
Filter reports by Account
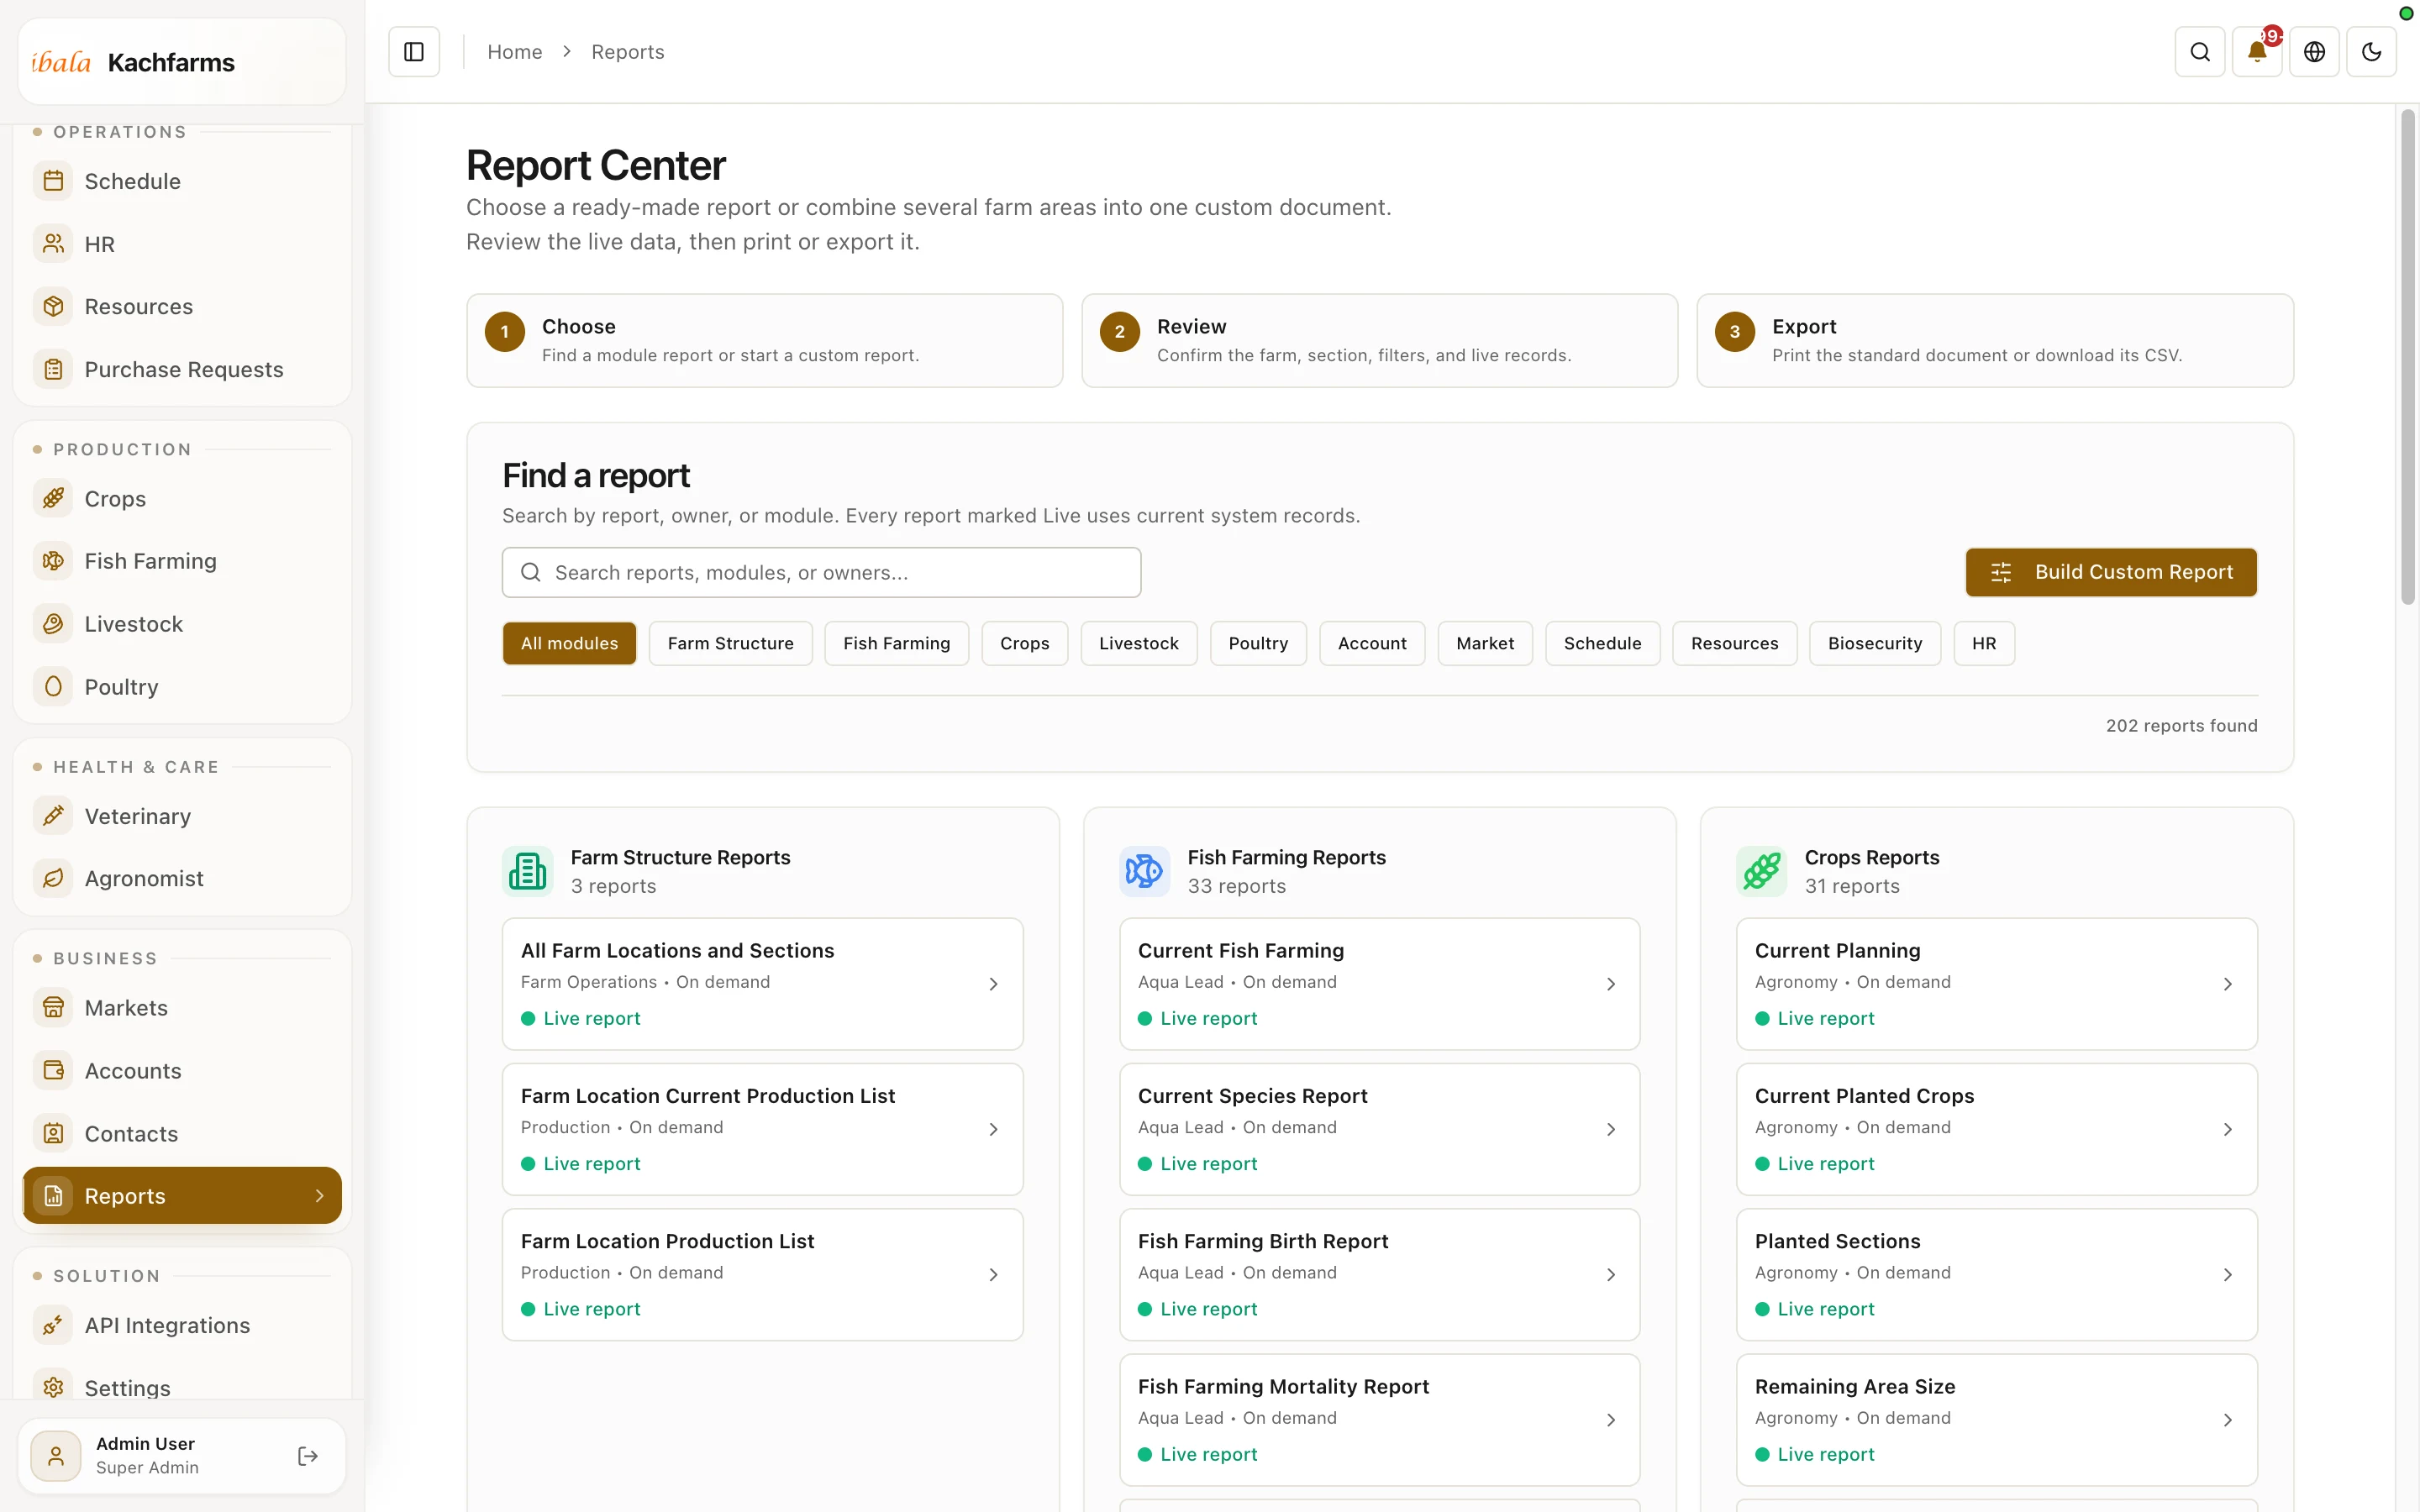(x=1372, y=643)
